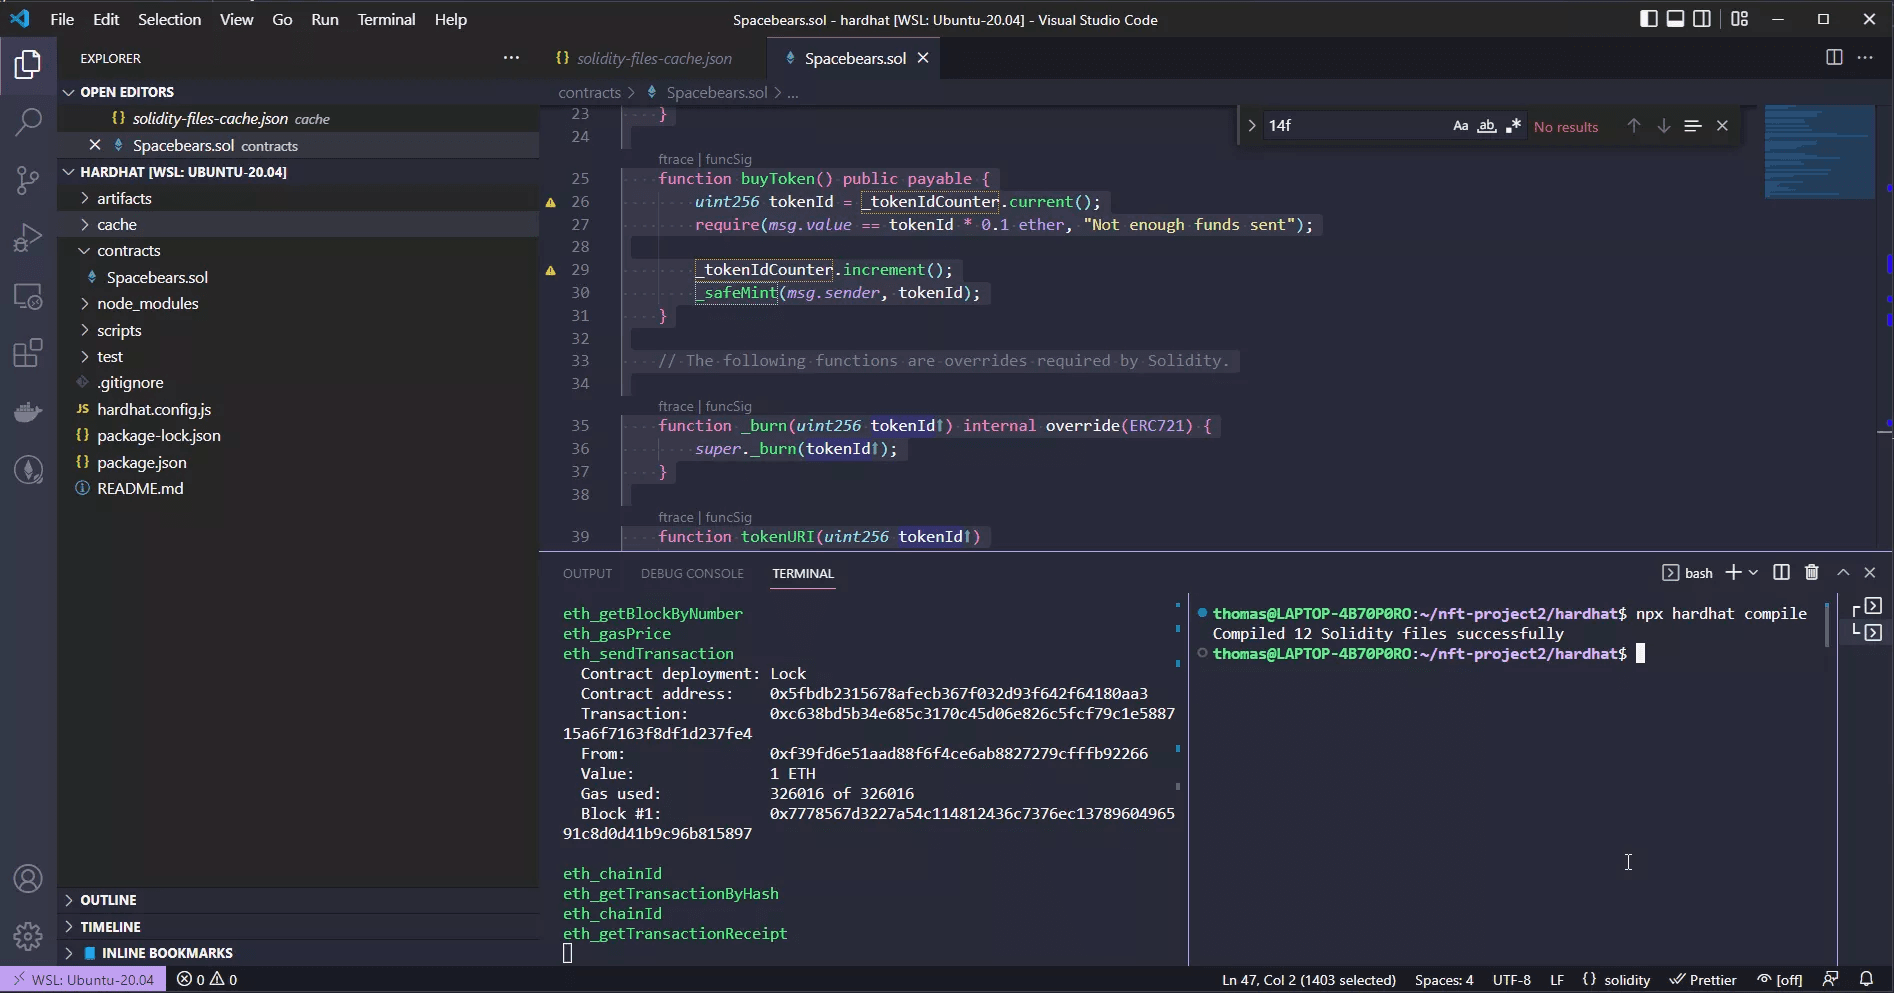Expand the artifacts folder
Screen dimensions: 1894x993
[x=85, y=198]
